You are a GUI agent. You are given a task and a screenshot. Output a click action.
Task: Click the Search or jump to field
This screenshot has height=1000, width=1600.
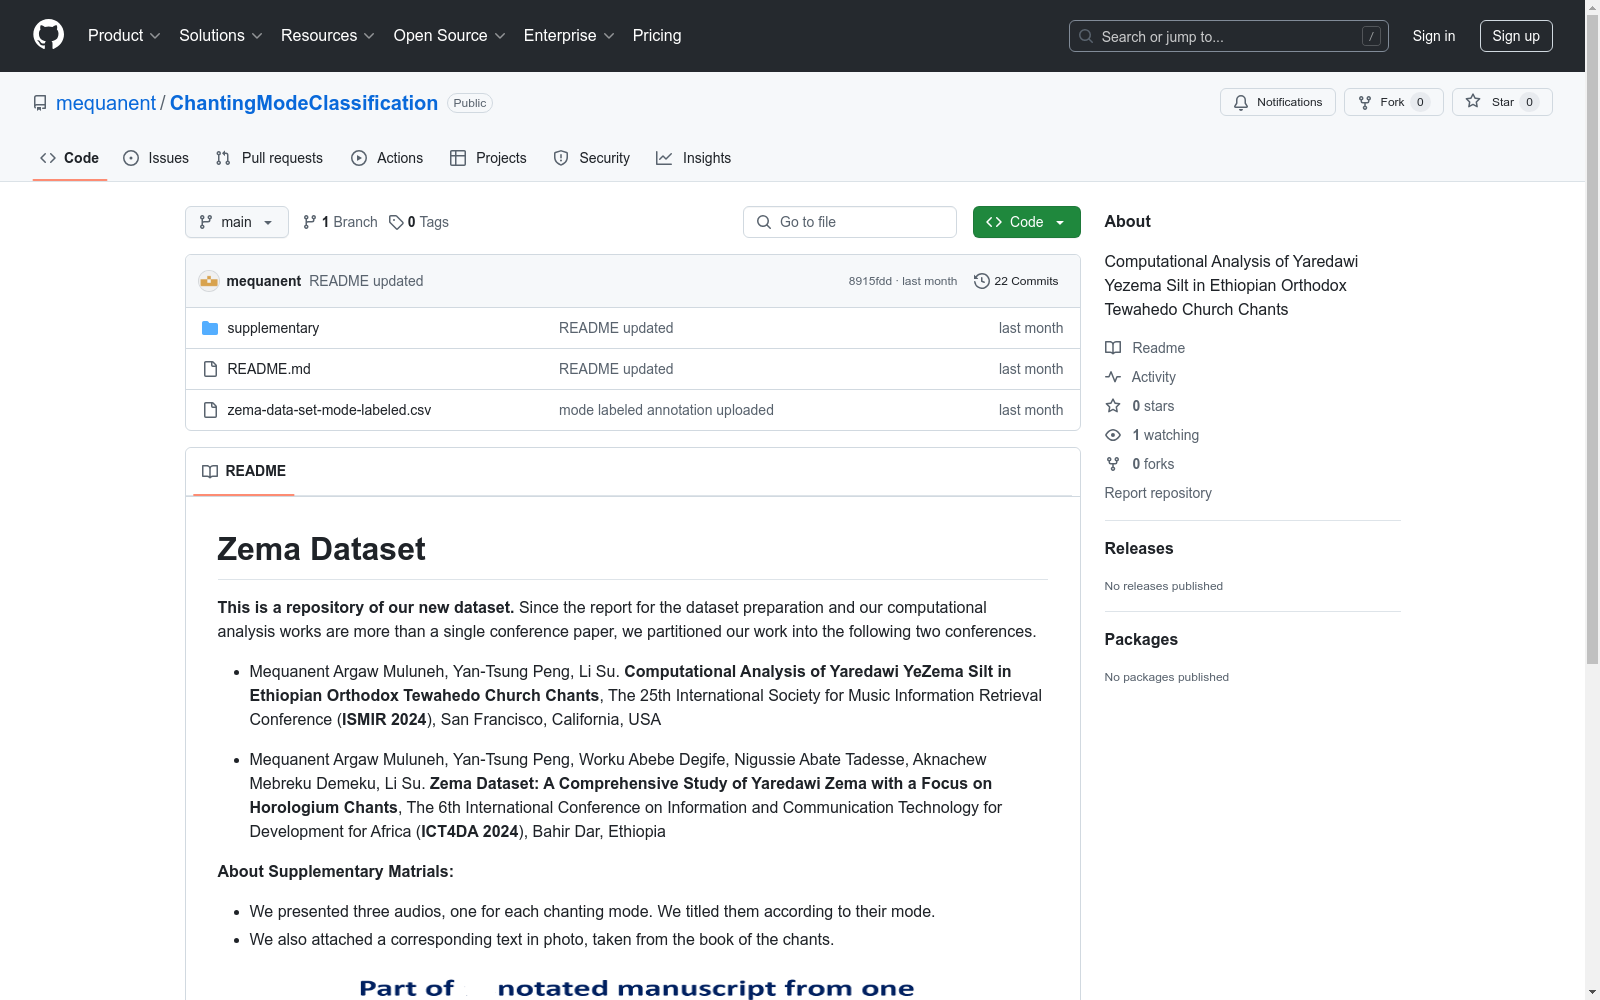coord(1229,36)
